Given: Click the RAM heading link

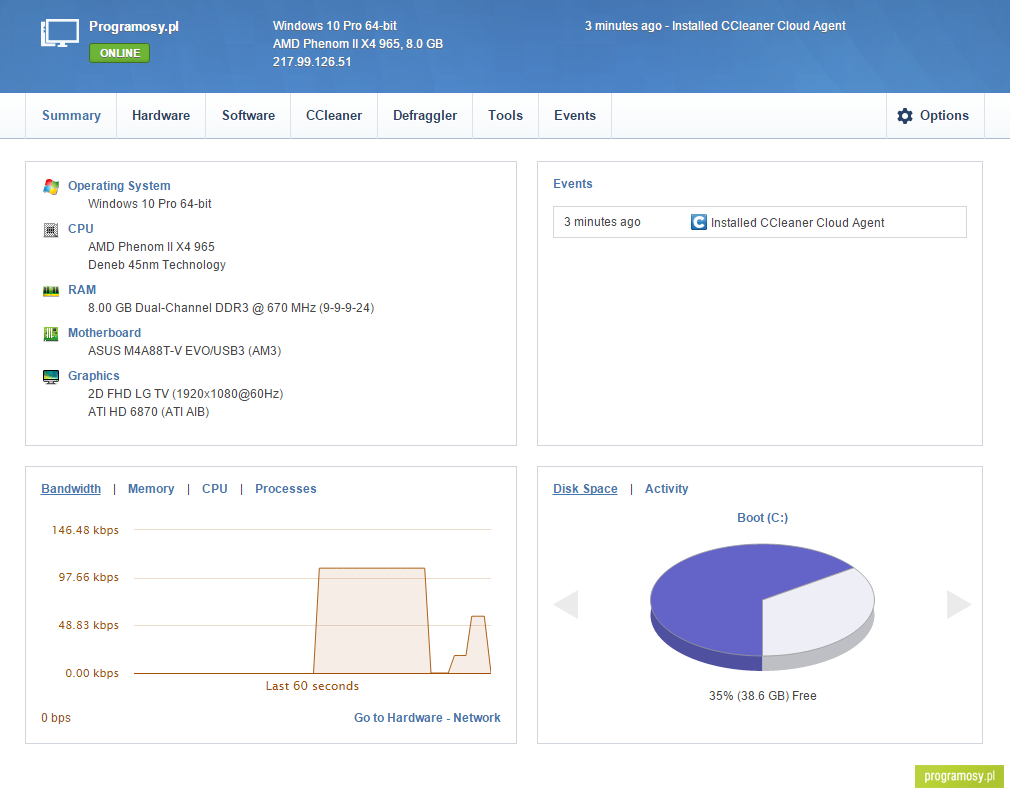Looking at the screenshot, I should coord(82,290).
